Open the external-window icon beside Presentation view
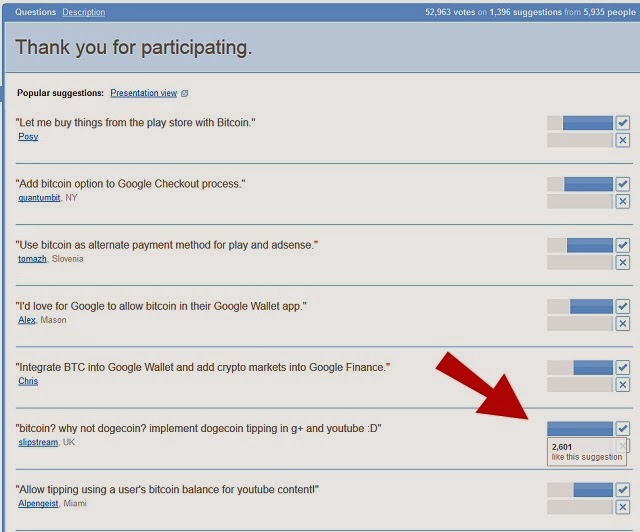640x532 pixels. point(184,93)
